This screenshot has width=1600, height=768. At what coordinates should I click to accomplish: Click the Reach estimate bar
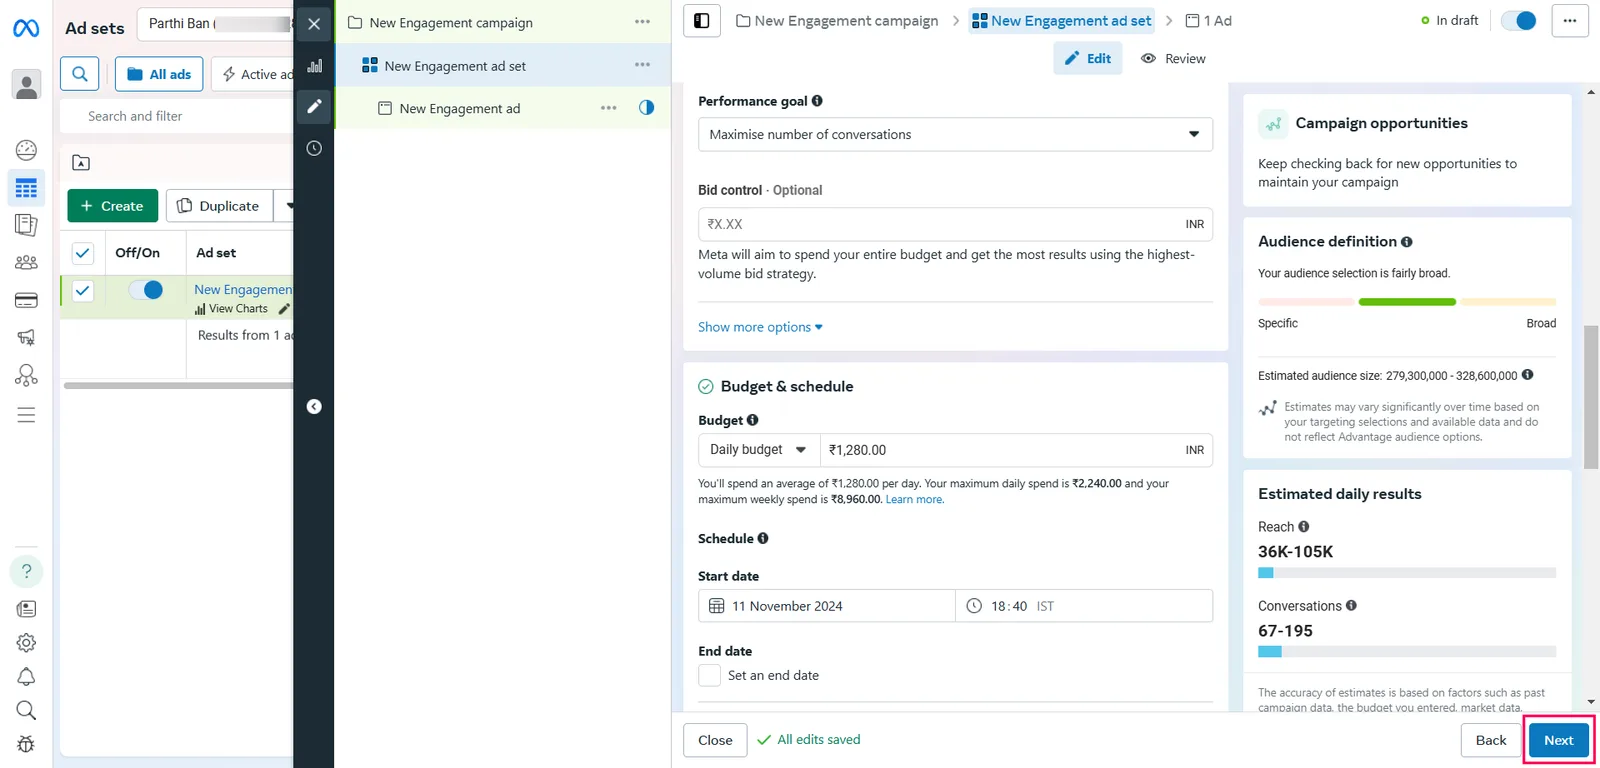click(x=1407, y=573)
